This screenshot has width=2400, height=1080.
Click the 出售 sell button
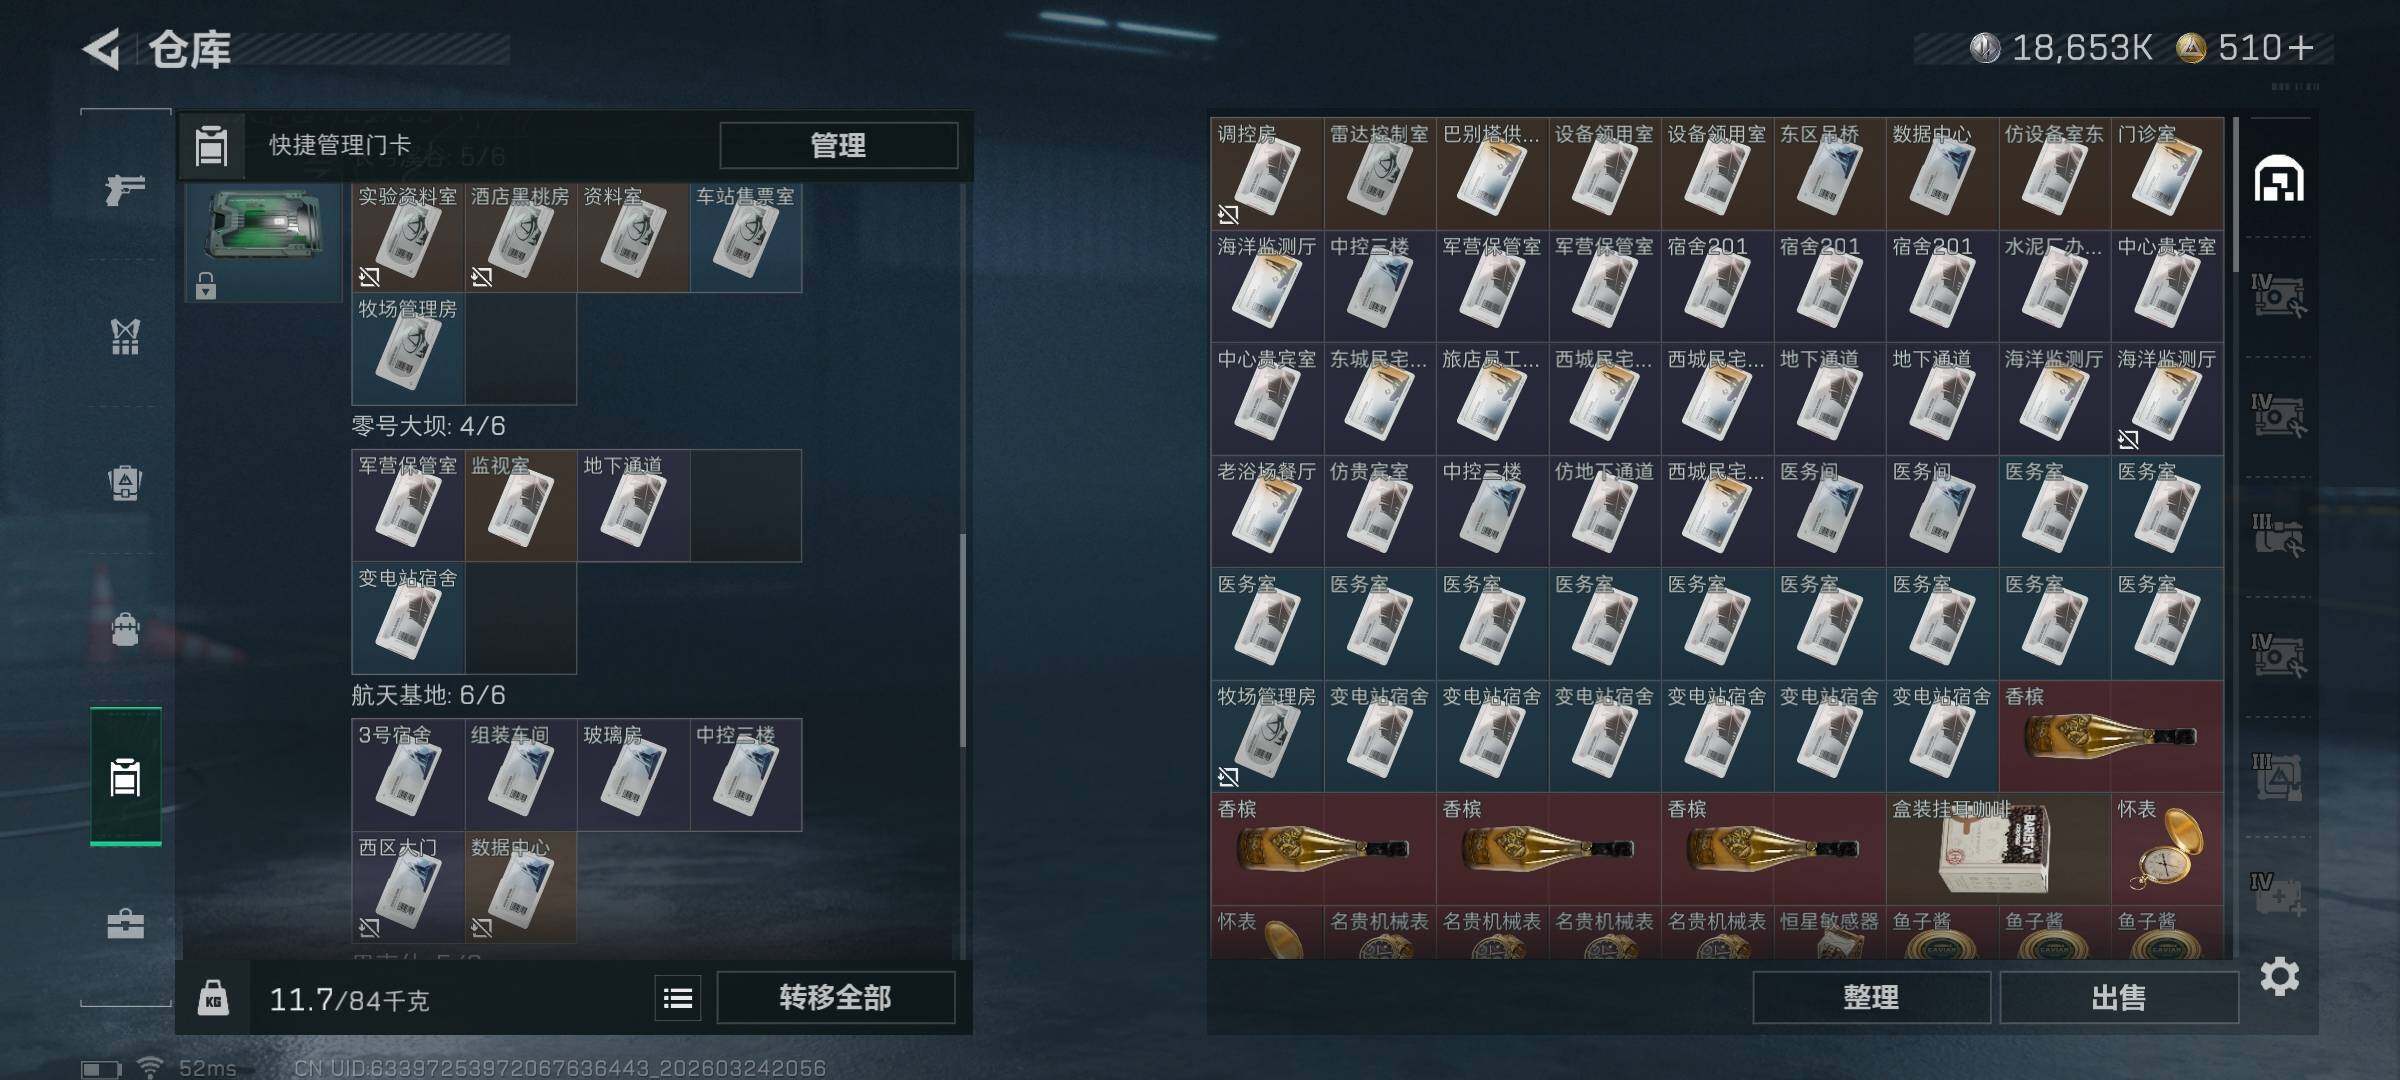point(2119,998)
